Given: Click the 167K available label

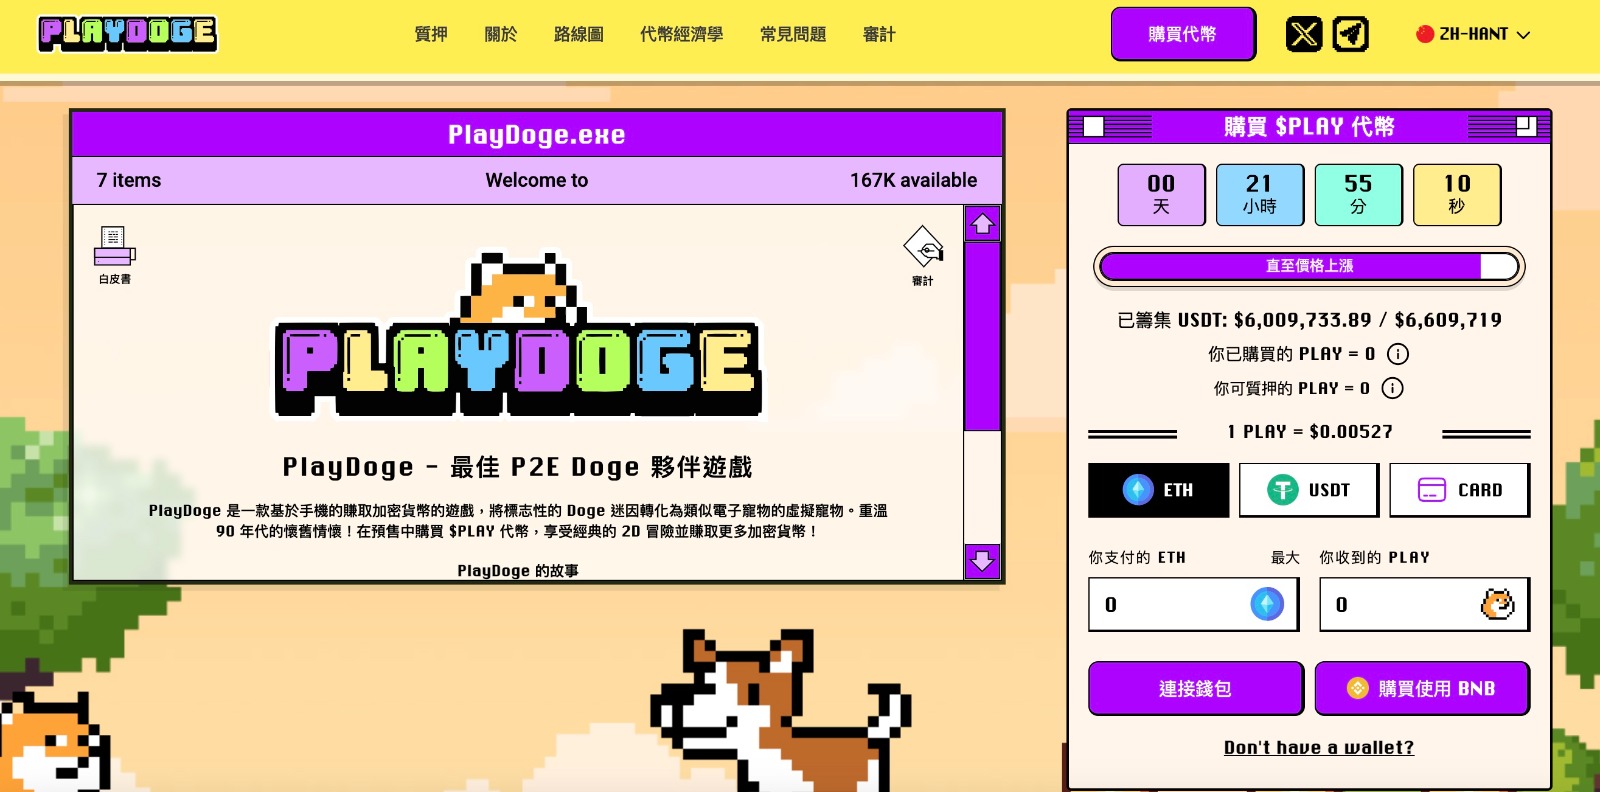Looking at the screenshot, I should click(x=914, y=180).
